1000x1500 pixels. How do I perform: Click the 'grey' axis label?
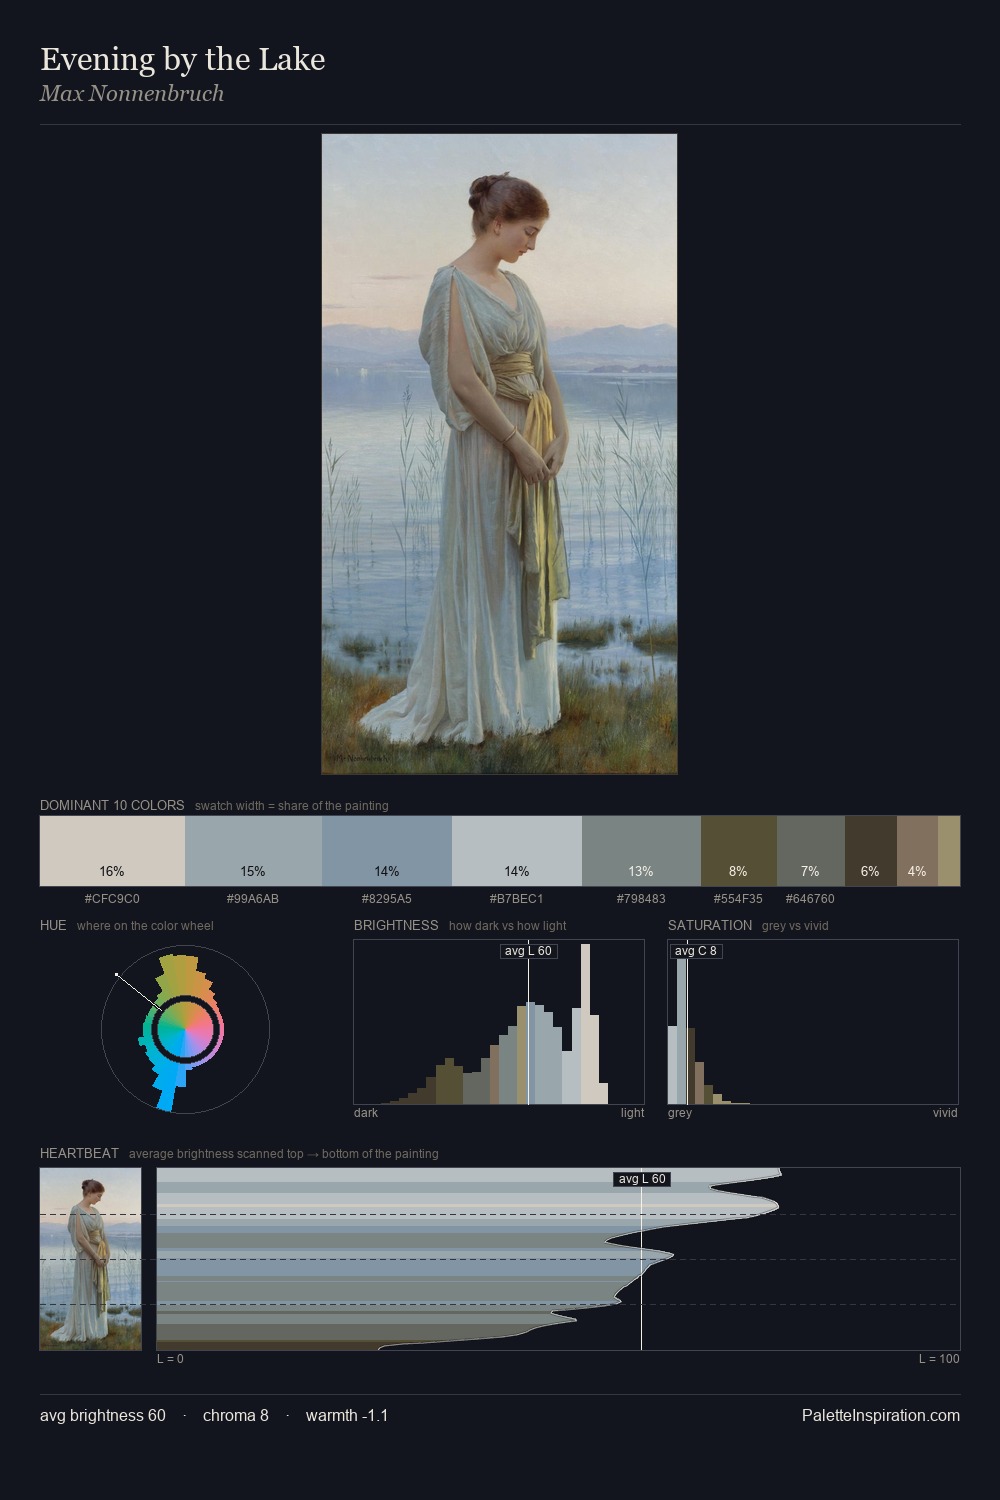click(x=680, y=1113)
